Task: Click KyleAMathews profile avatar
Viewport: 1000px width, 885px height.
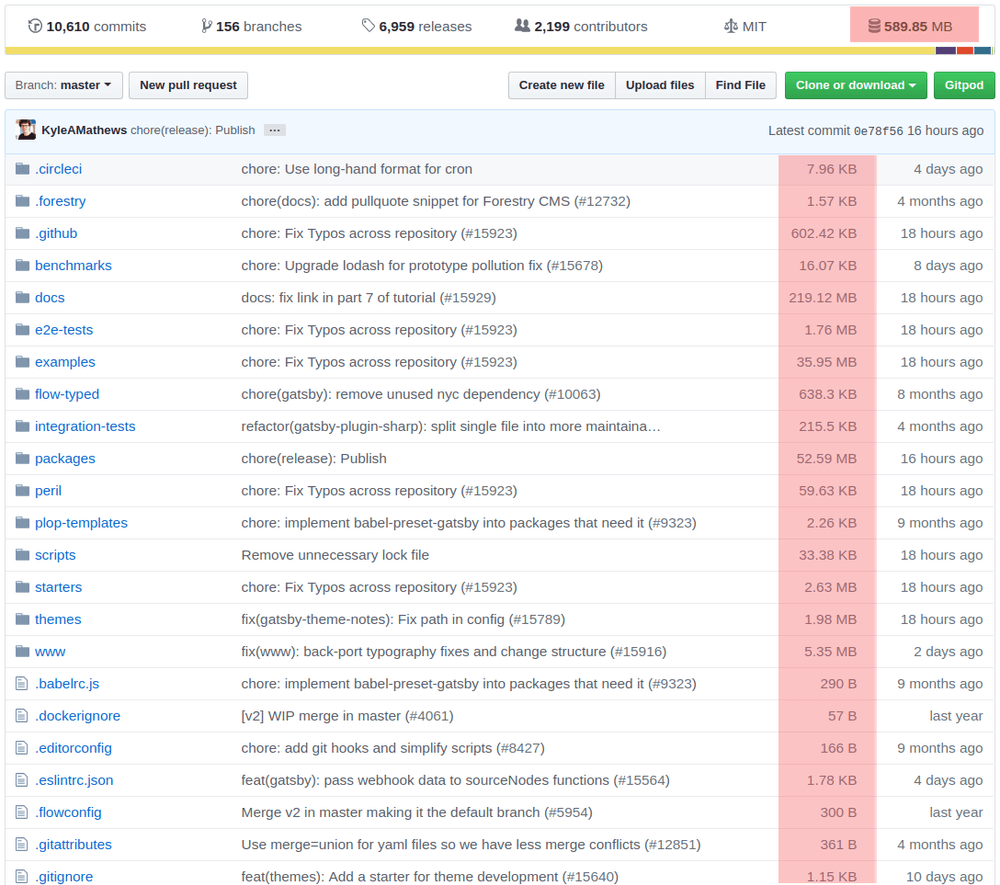Action: pos(25,129)
